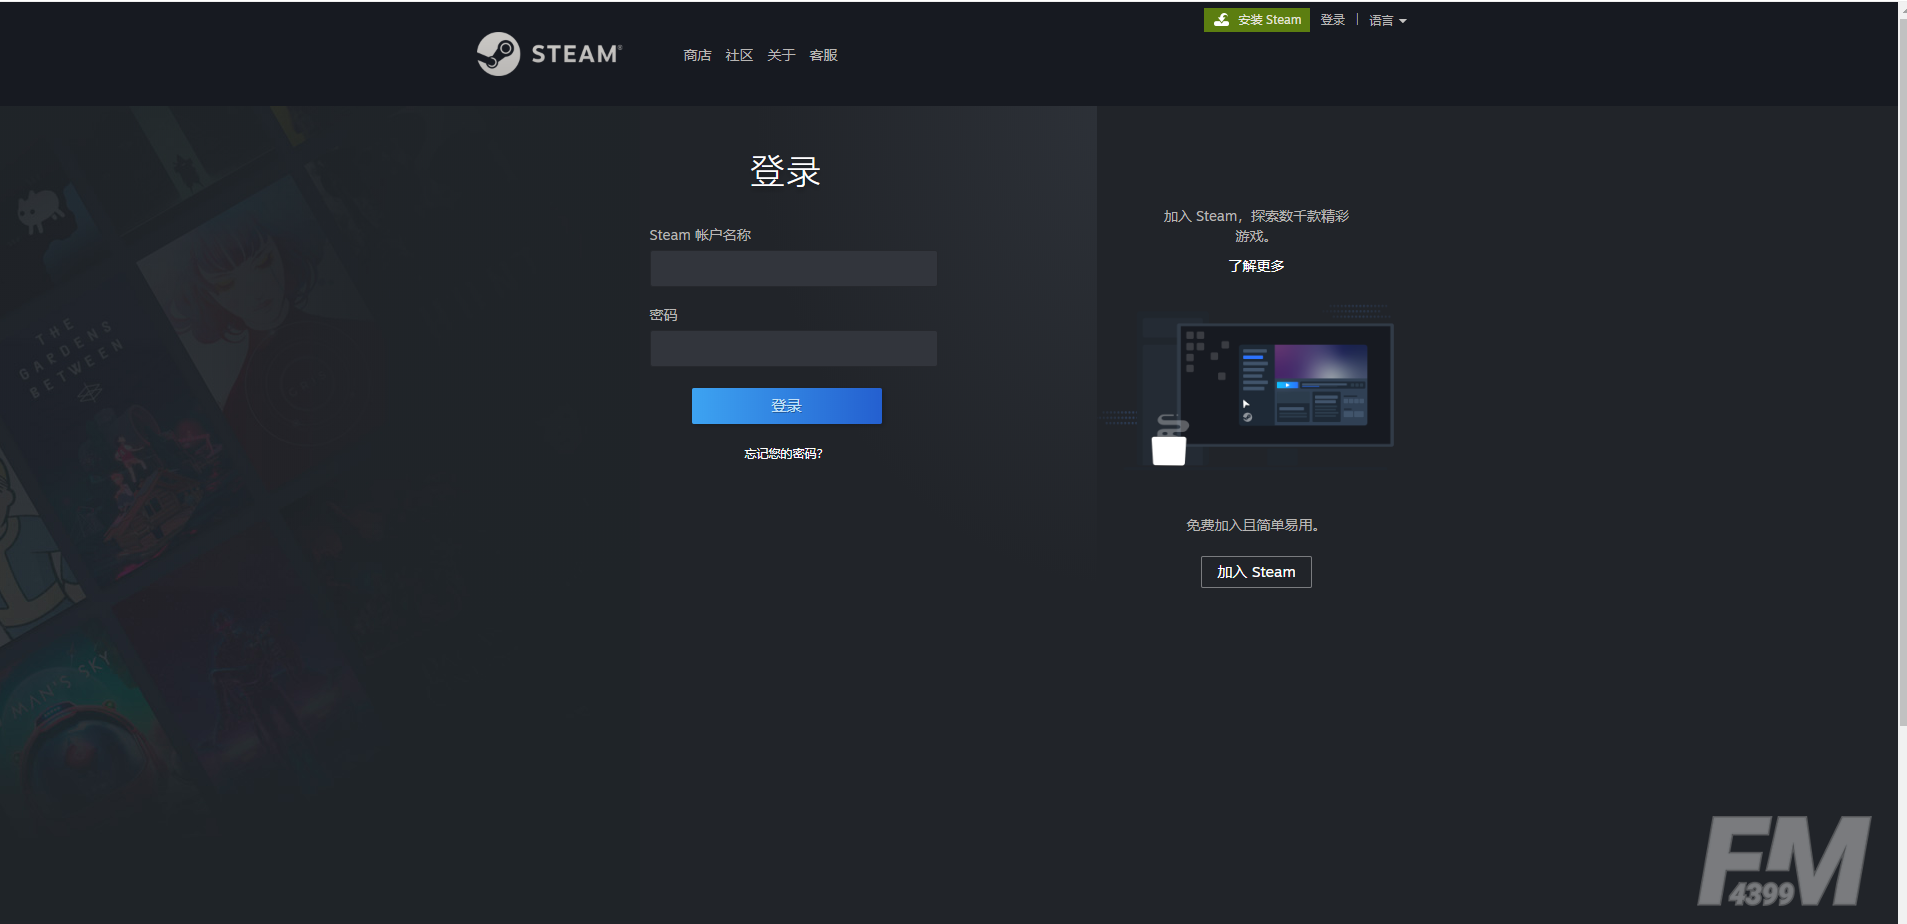The width and height of the screenshot is (1907, 924).
Task: Open the 商店 store menu
Action: click(x=697, y=55)
